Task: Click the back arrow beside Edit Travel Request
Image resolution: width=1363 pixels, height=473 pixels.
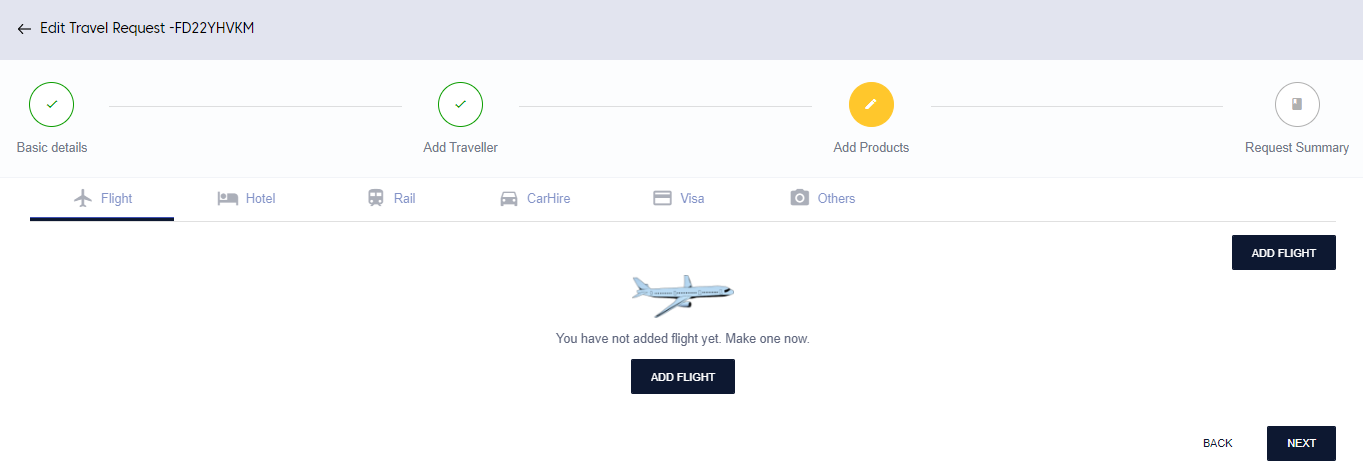Action: [24, 29]
